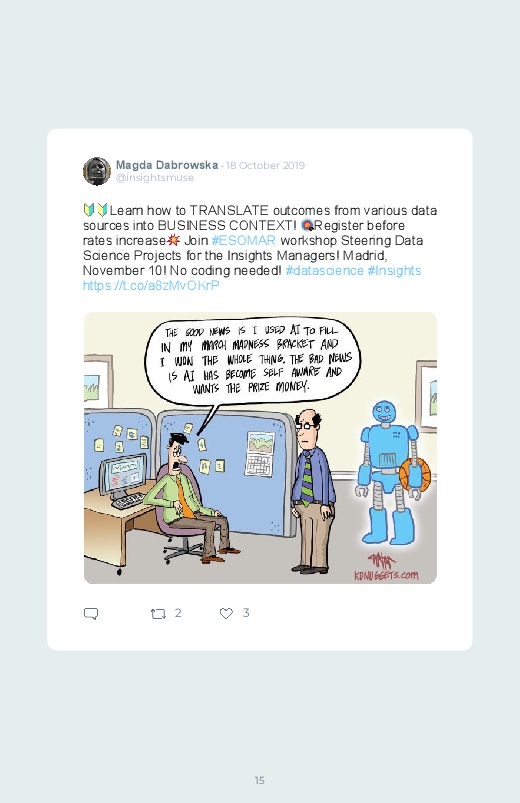Click the Magda Dabrowska display name
This screenshot has height=803, width=520.
[167, 165]
